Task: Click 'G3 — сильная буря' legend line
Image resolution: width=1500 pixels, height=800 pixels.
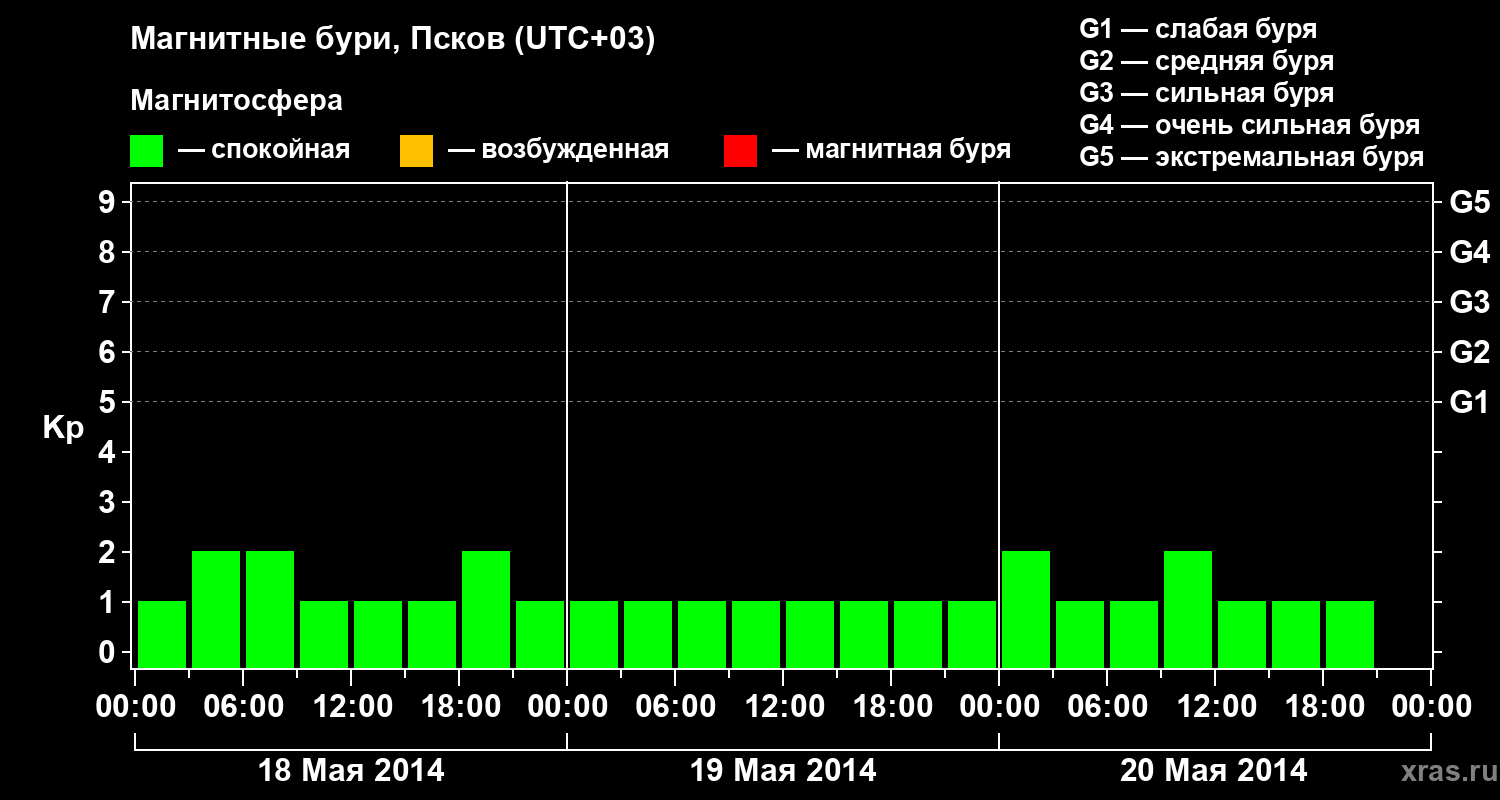Action: (x=1207, y=93)
